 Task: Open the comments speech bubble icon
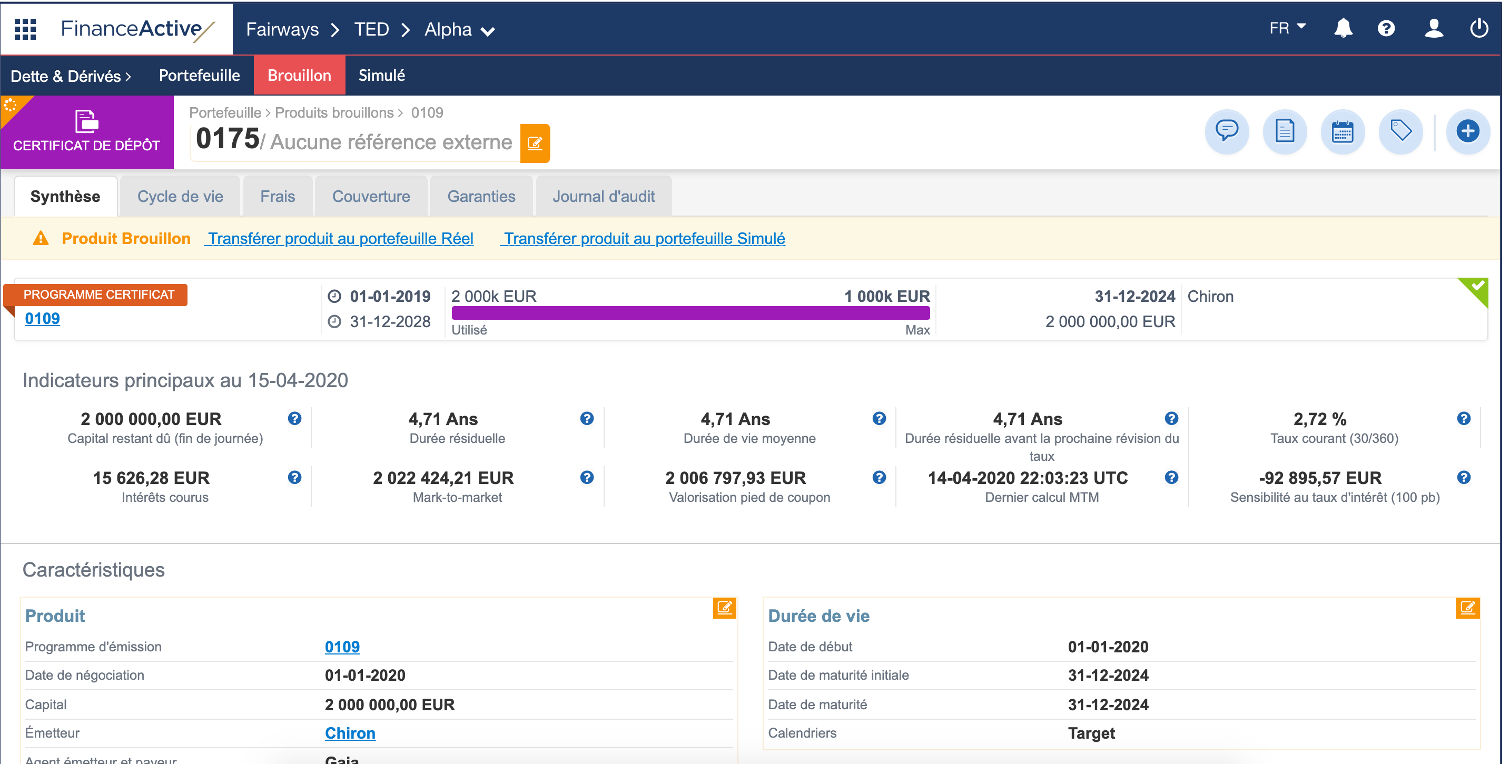pyautogui.click(x=1226, y=131)
